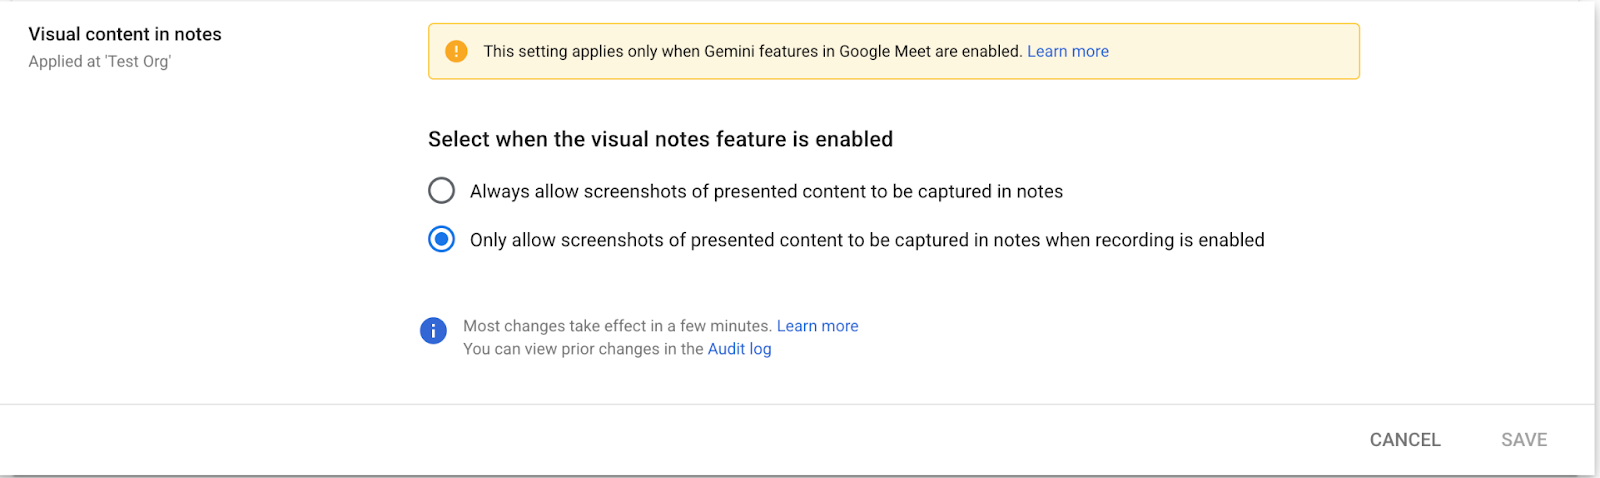The image size is (1600, 478).
Task: Click 'You can view prior changes in the' text
Action: 583,349
